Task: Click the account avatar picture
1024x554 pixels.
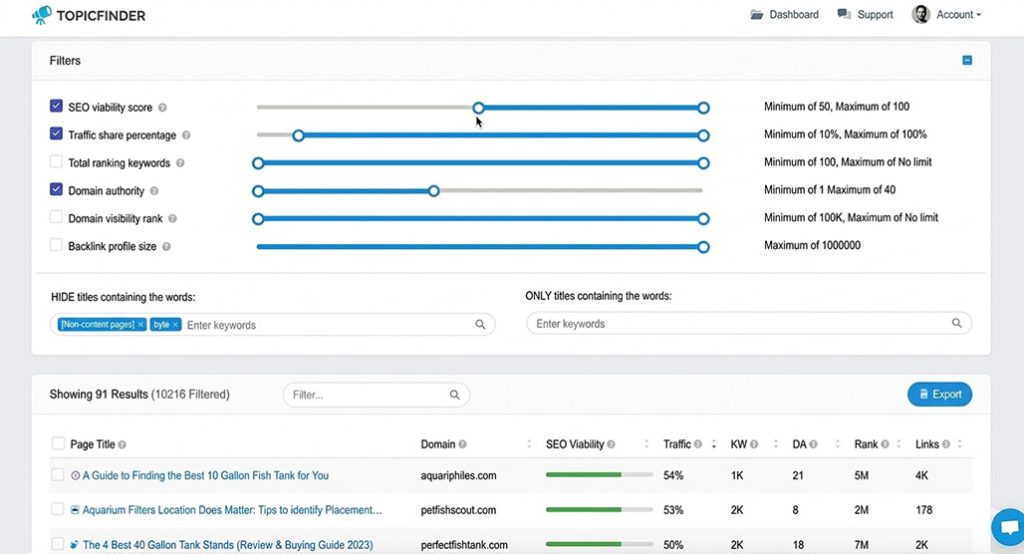Action: 921,14
